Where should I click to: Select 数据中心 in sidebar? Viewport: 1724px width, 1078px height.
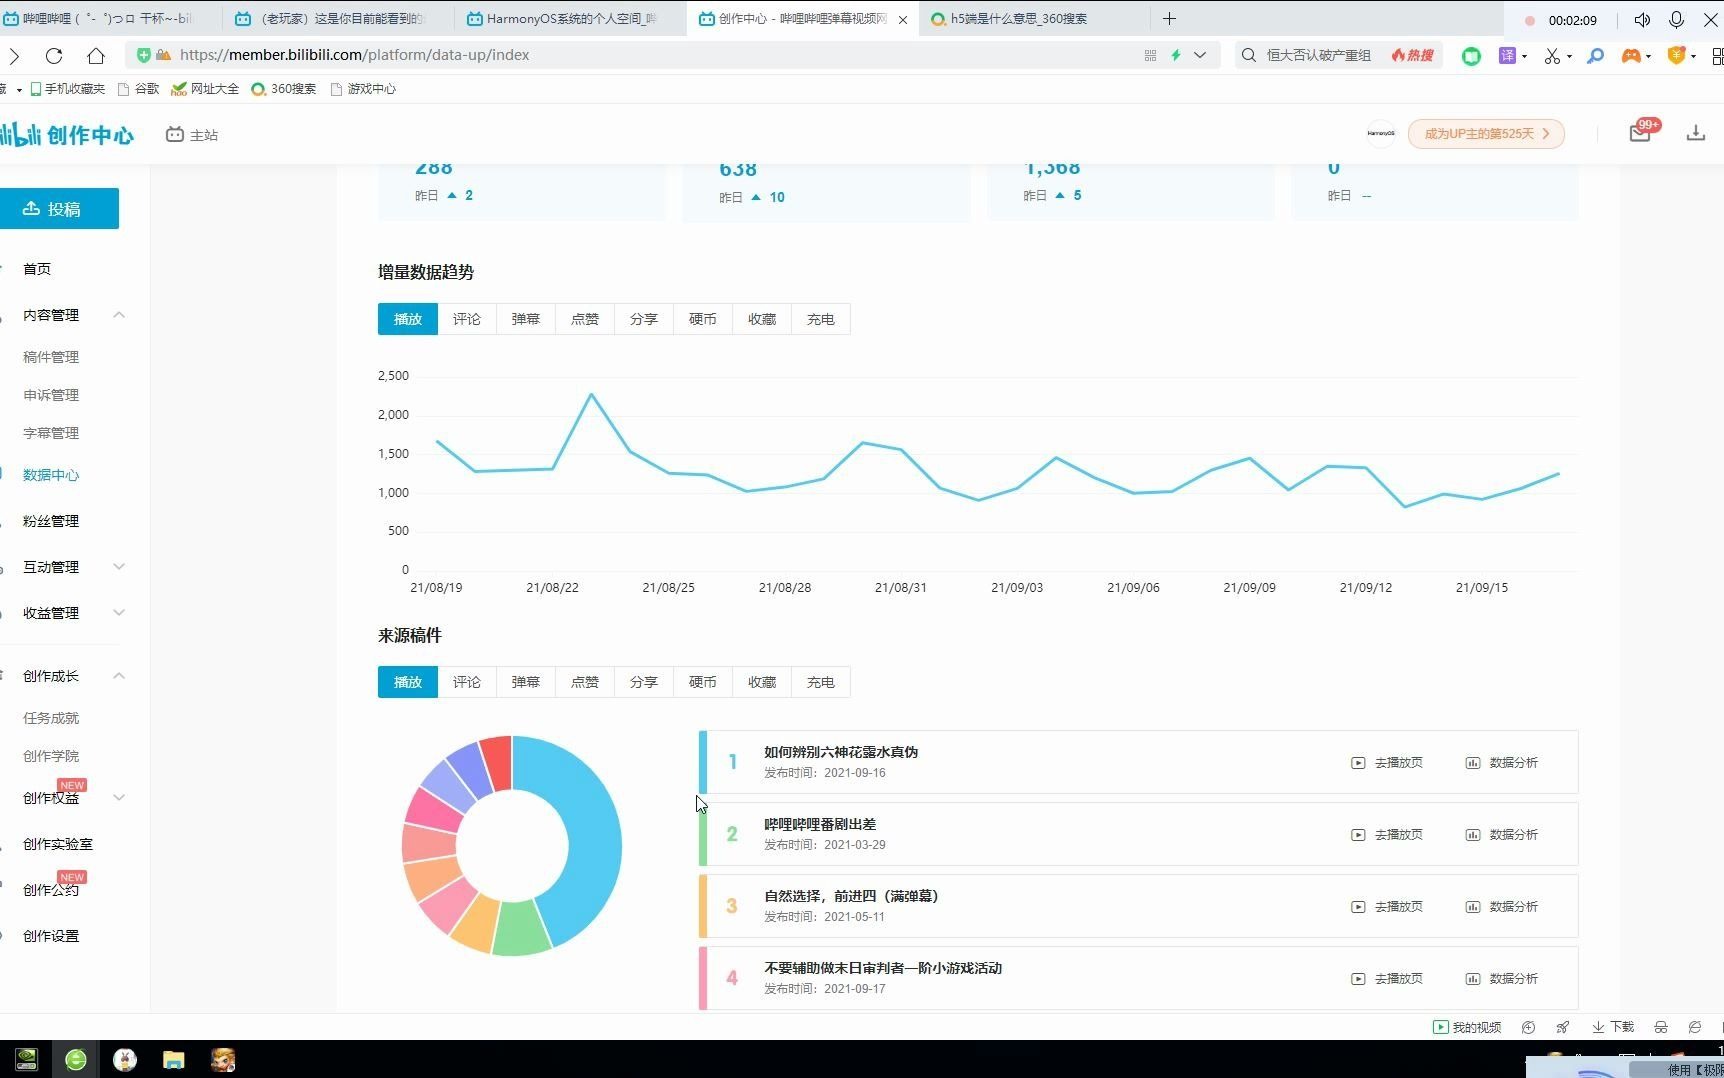click(51, 475)
